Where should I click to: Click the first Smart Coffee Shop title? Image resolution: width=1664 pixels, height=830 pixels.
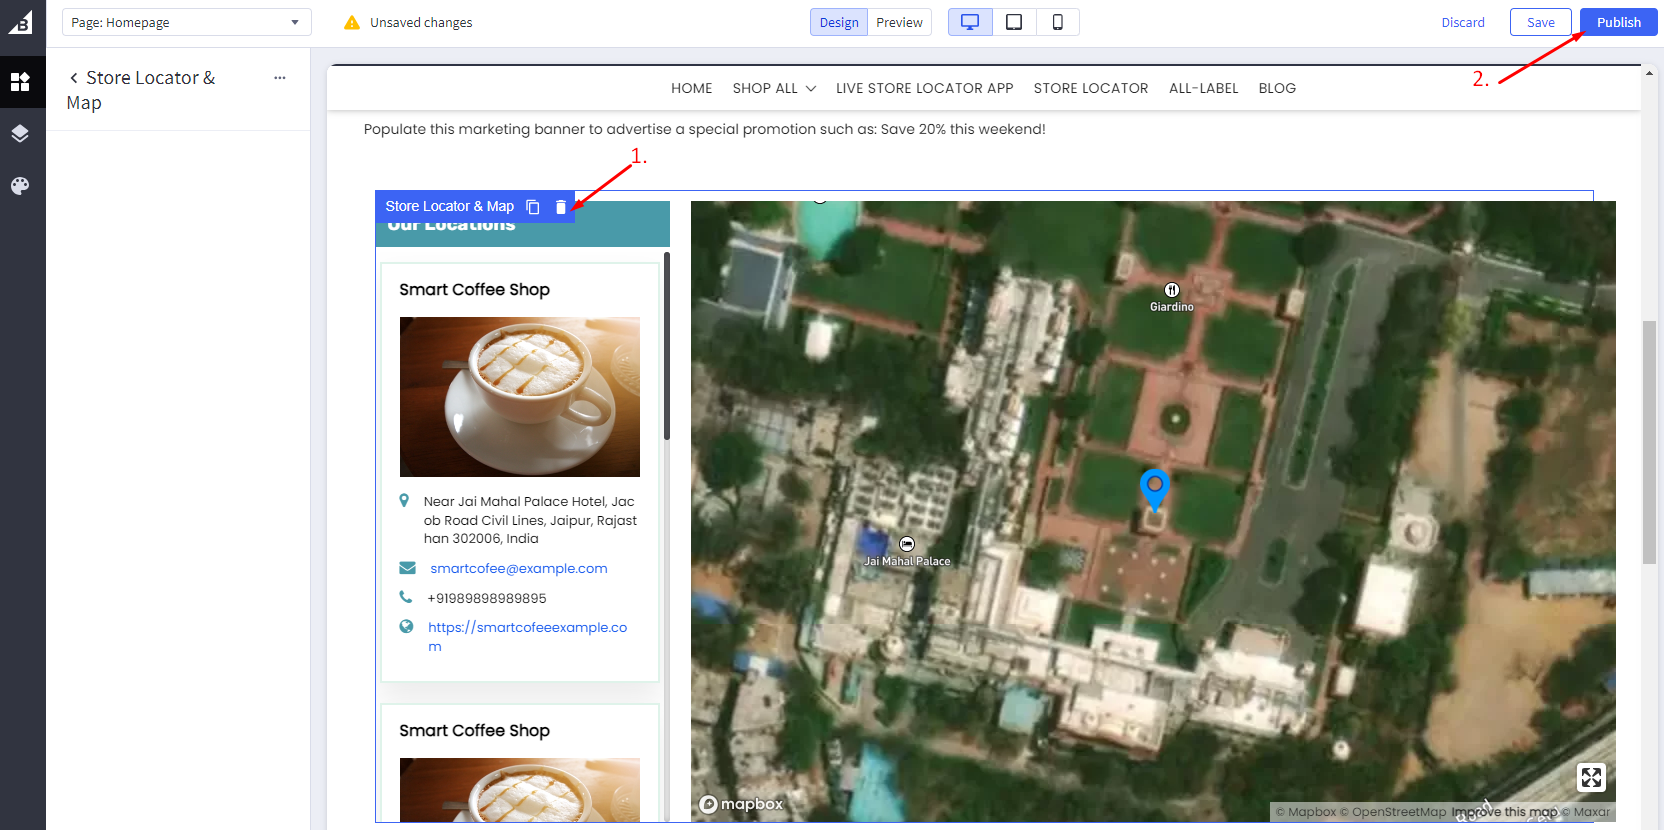coord(475,289)
